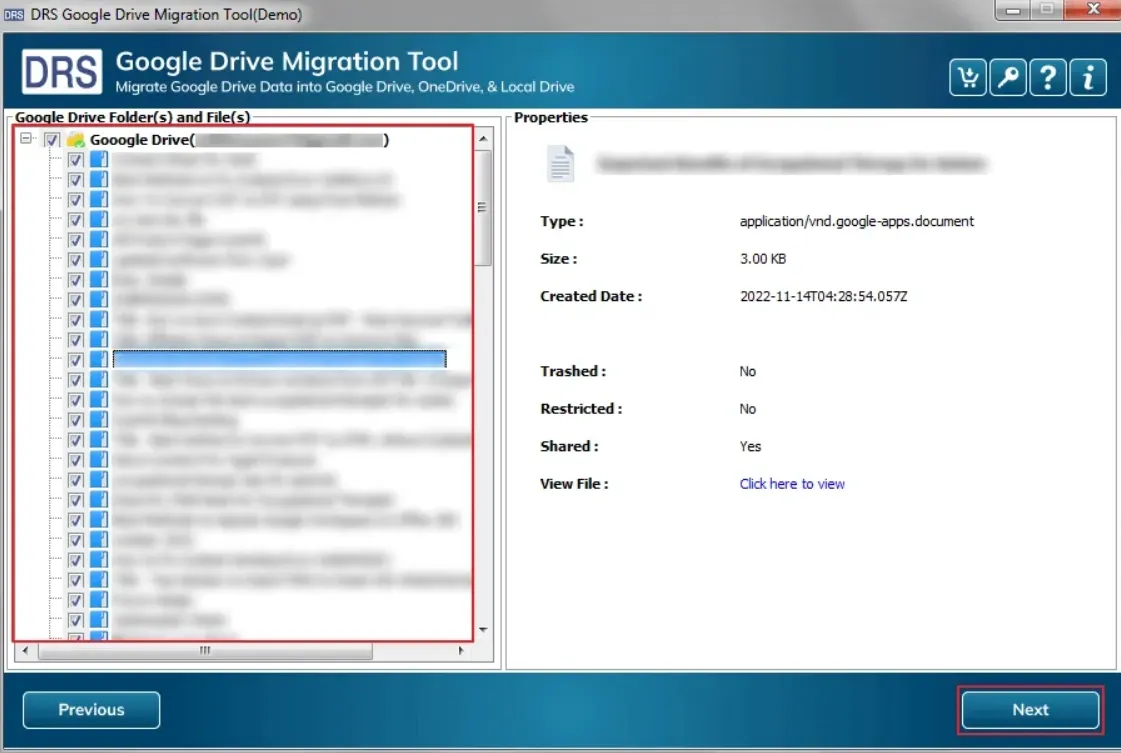Toggle checkbox of the highlighted file row
Image resolution: width=1121 pixels, height=753 pixels.
(75, 360)
